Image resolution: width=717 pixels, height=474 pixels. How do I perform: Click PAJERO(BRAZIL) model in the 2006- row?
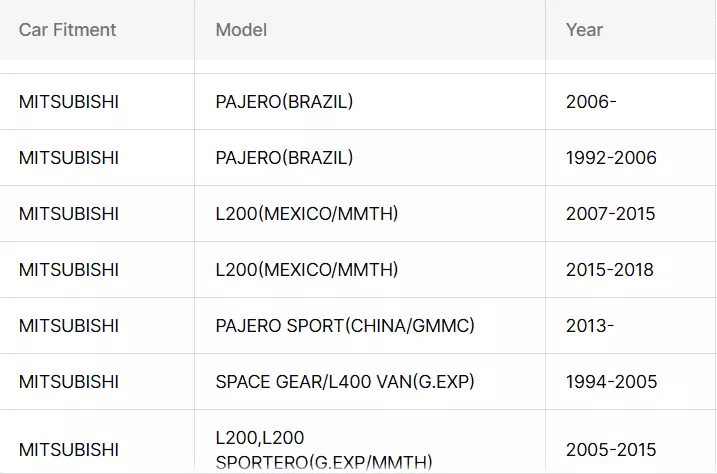285,102
